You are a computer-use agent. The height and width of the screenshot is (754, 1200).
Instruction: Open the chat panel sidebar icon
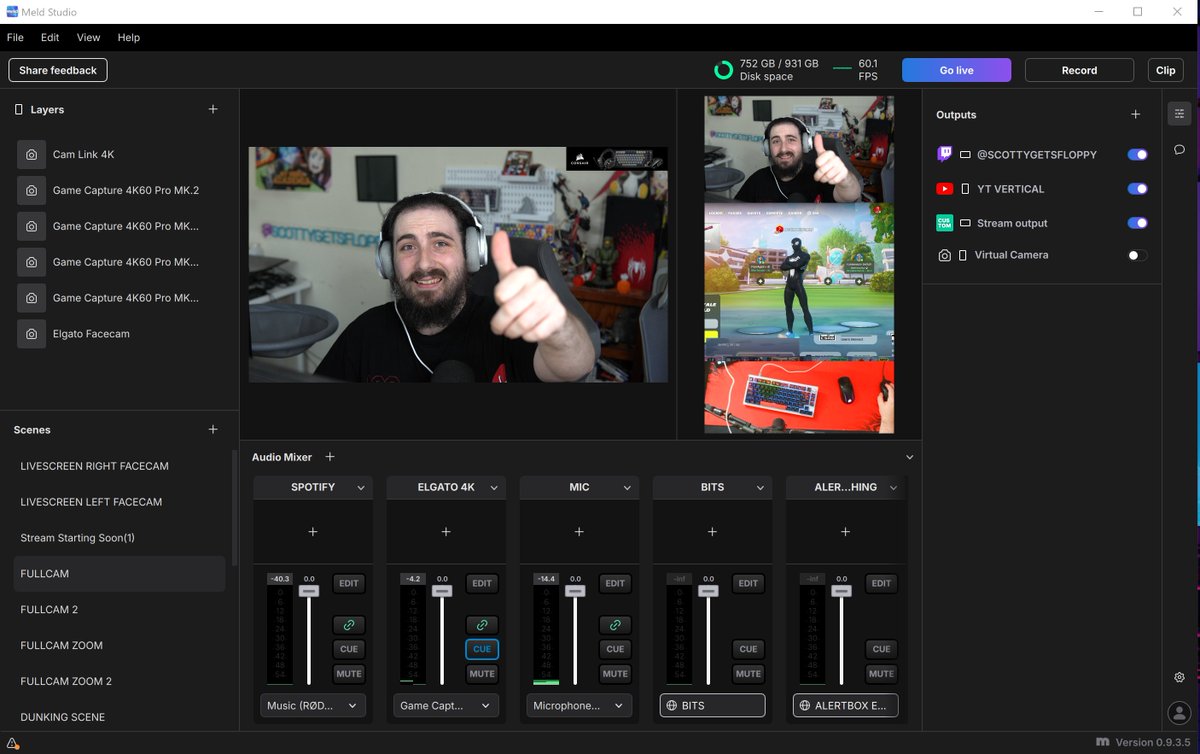(x=1179, y=149)
